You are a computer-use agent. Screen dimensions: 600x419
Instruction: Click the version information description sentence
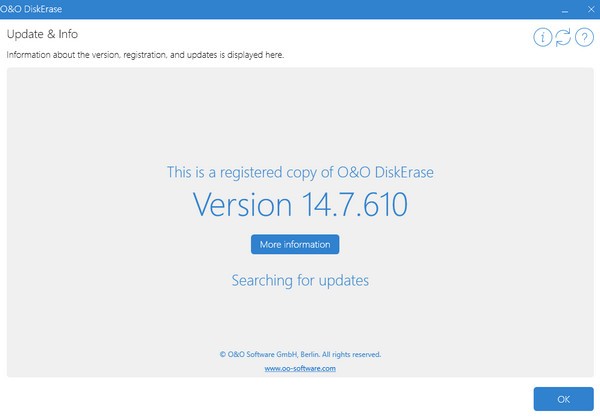pyautogui.click(x=145, y=55)
